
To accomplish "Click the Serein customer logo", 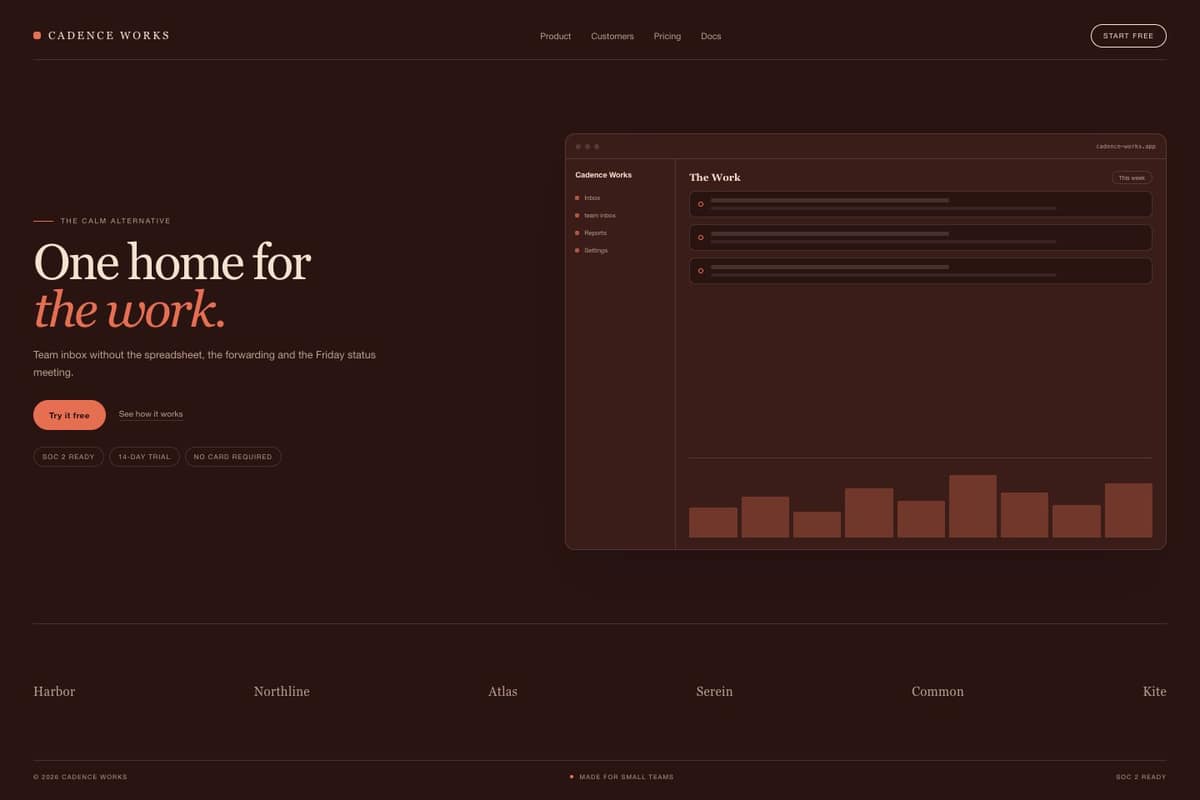I will [x=714, y=691].
